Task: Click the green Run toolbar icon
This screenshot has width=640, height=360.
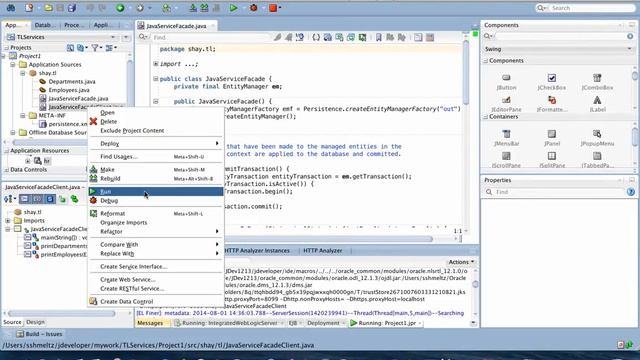Action: coord(233,8)
